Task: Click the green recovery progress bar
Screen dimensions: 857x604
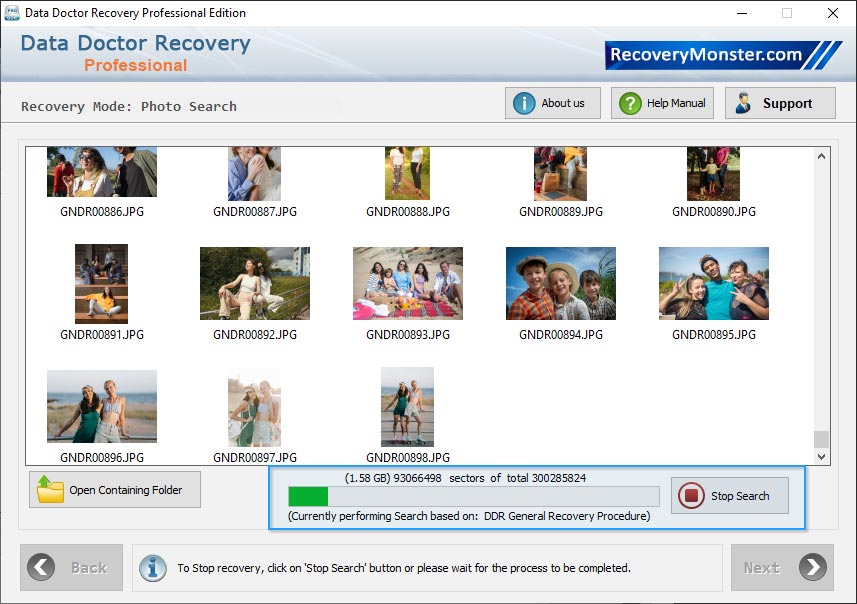Action: [310, 495]
